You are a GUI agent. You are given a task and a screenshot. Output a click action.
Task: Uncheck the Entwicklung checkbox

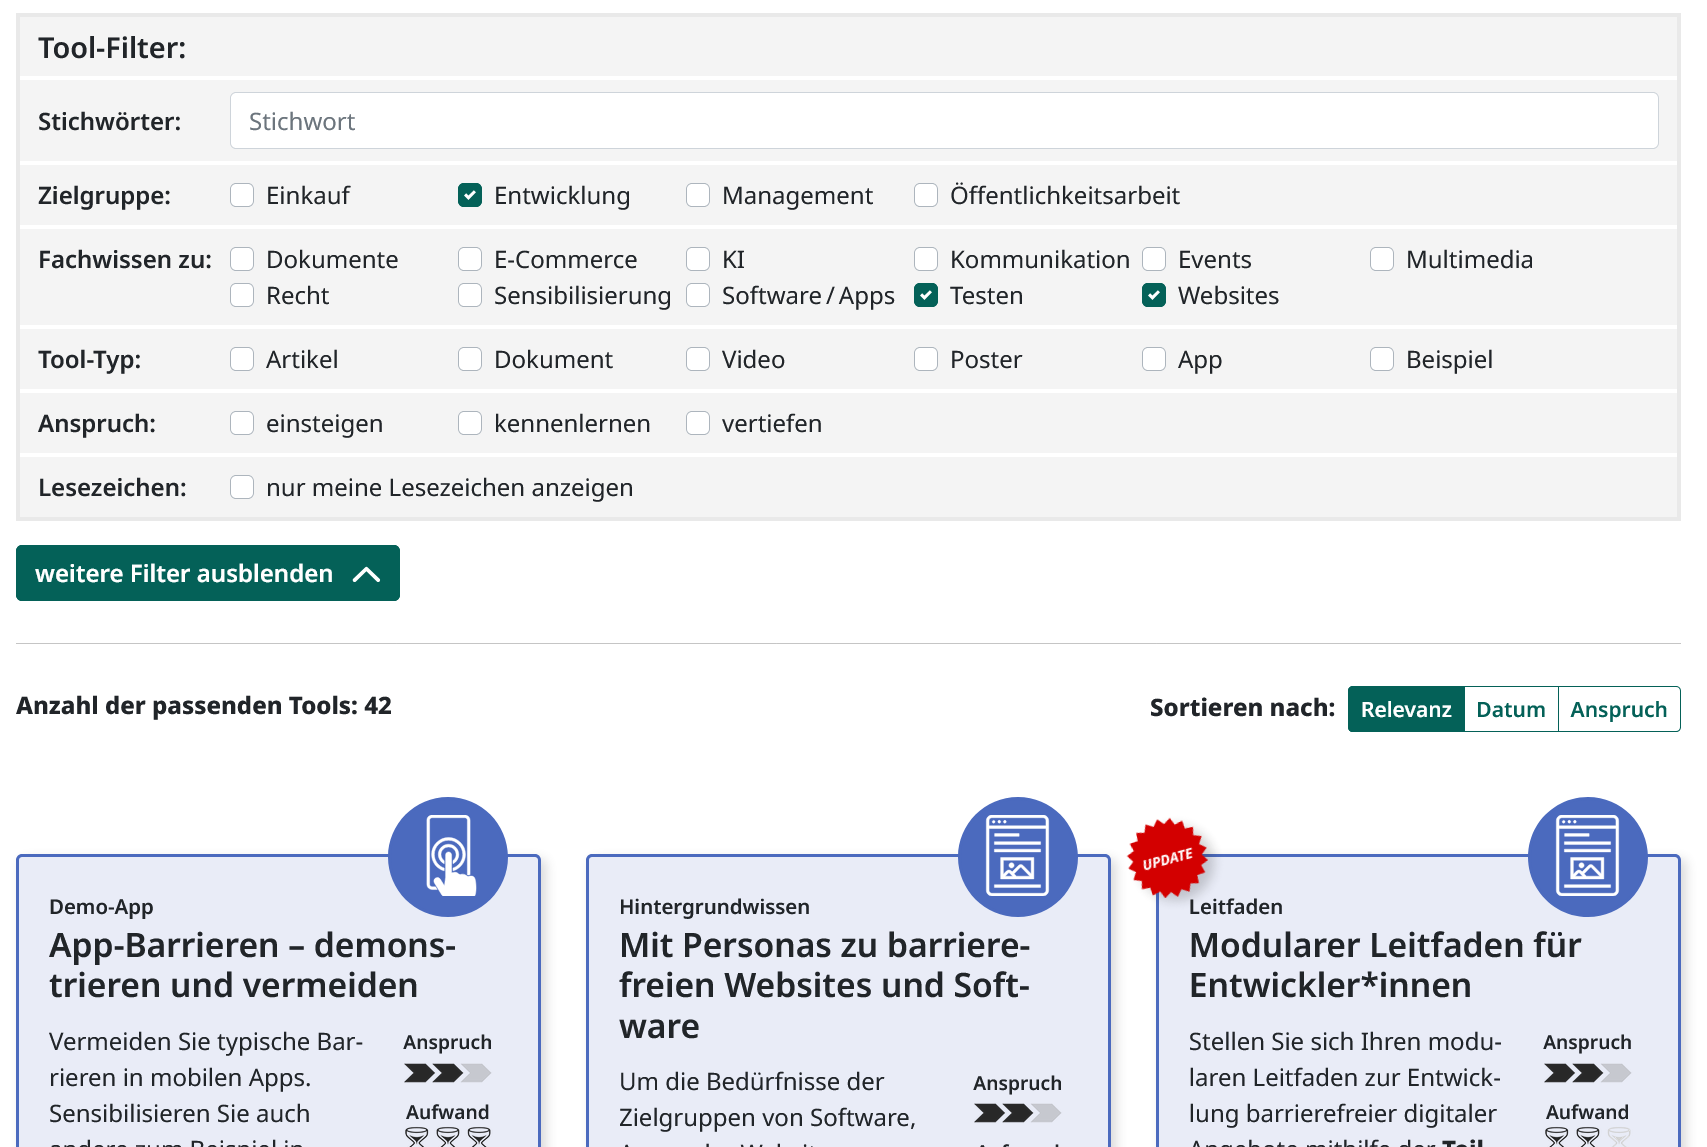point(470,195)
